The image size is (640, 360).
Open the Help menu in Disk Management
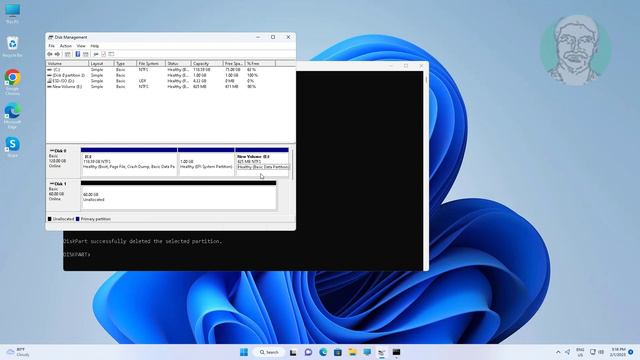click(x=95, y=46)
